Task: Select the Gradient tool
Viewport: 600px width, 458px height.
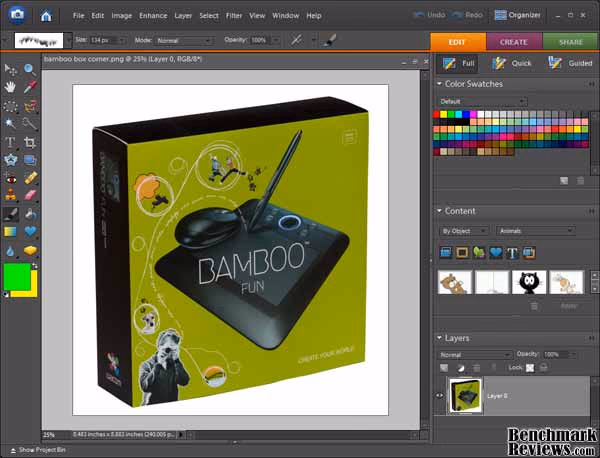Action: click(x=10, y=231)
